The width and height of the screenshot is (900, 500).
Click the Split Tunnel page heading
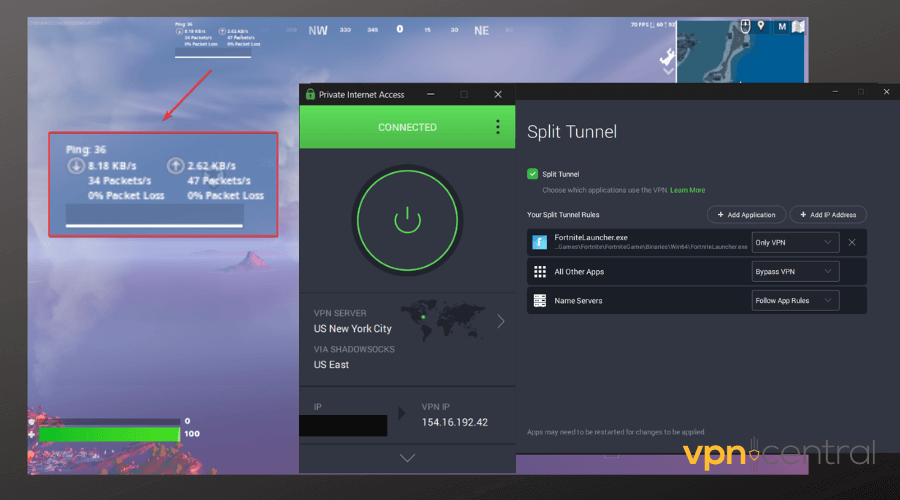572,131
